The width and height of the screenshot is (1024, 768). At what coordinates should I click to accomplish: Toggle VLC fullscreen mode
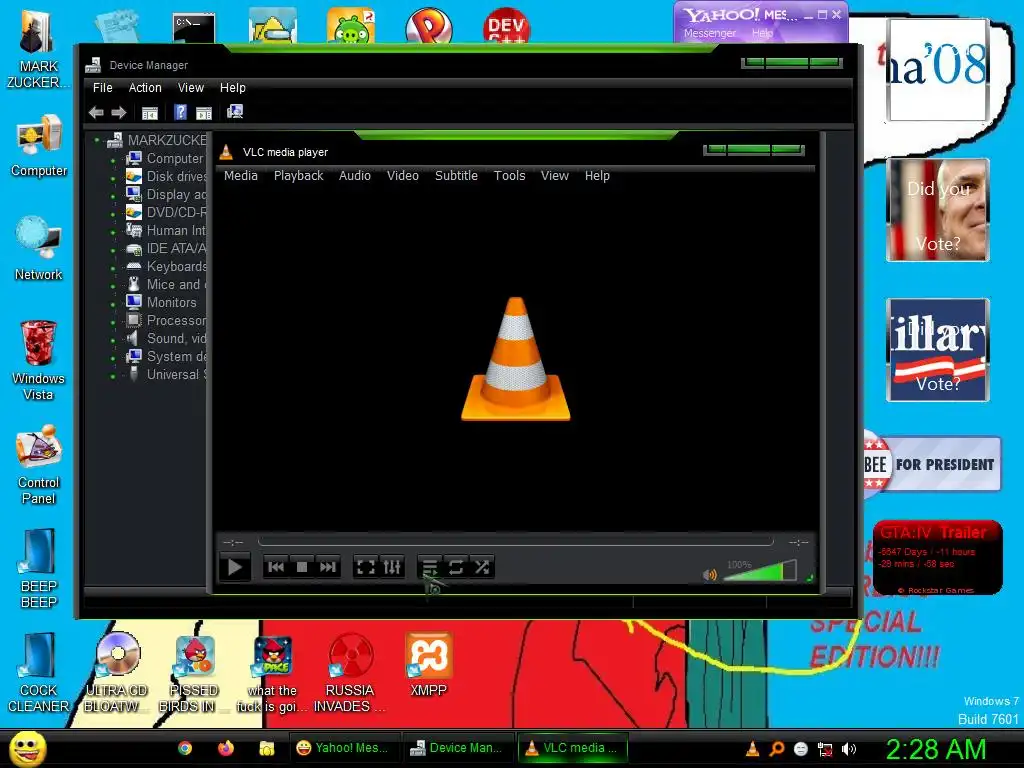(366, 567)
